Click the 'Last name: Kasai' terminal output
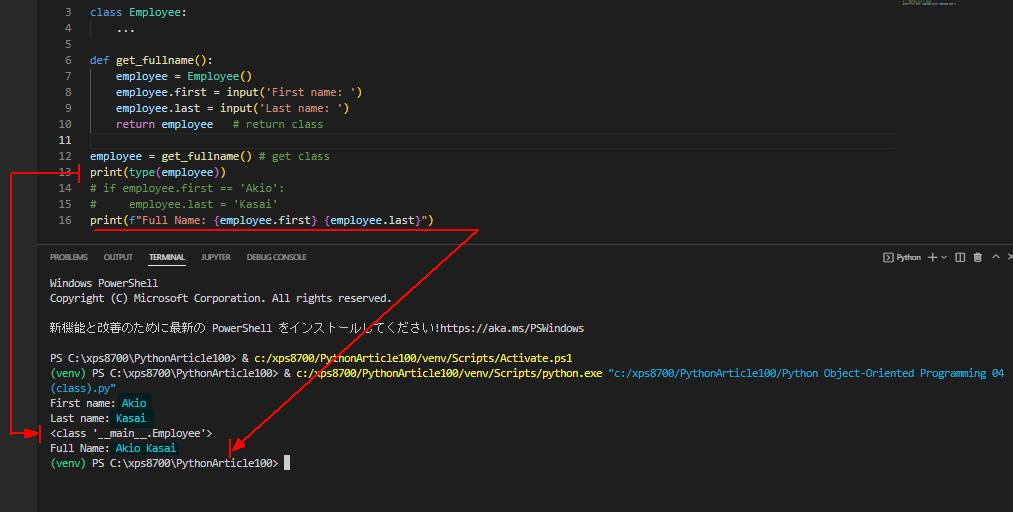1013x512 pixels. tap(98, 418)
